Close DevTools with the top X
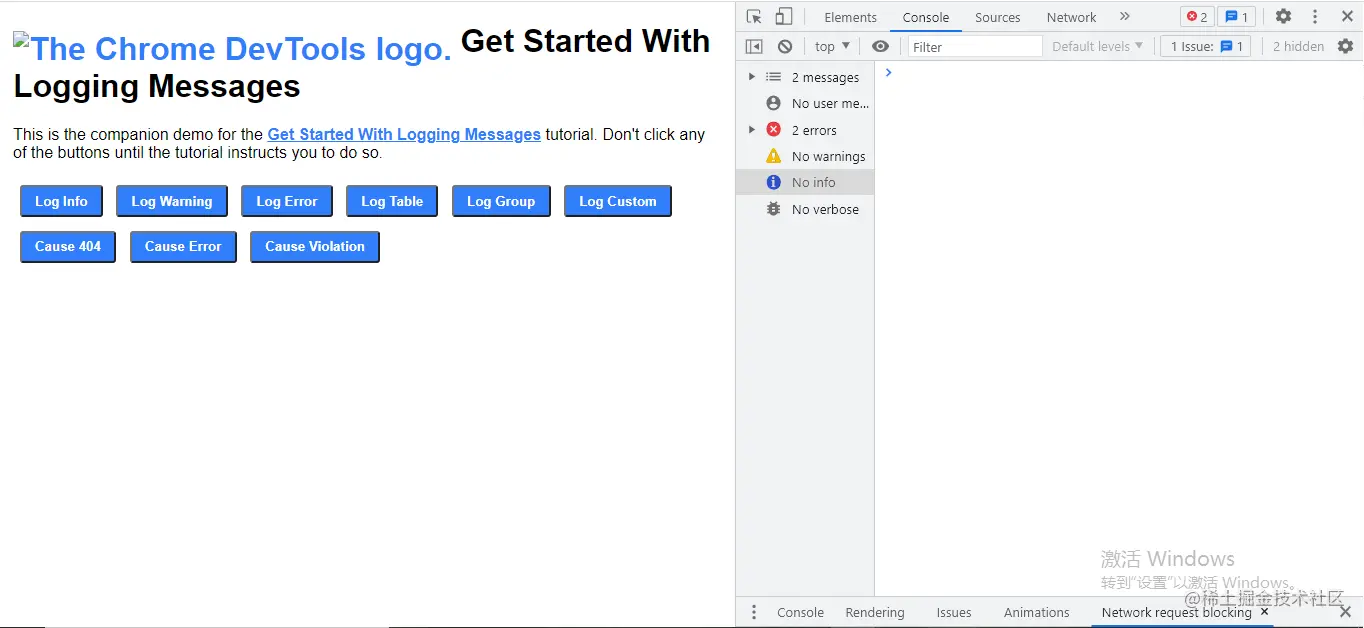Image resolution: width=1364 pixels, height=628 pixels. 1347,17
